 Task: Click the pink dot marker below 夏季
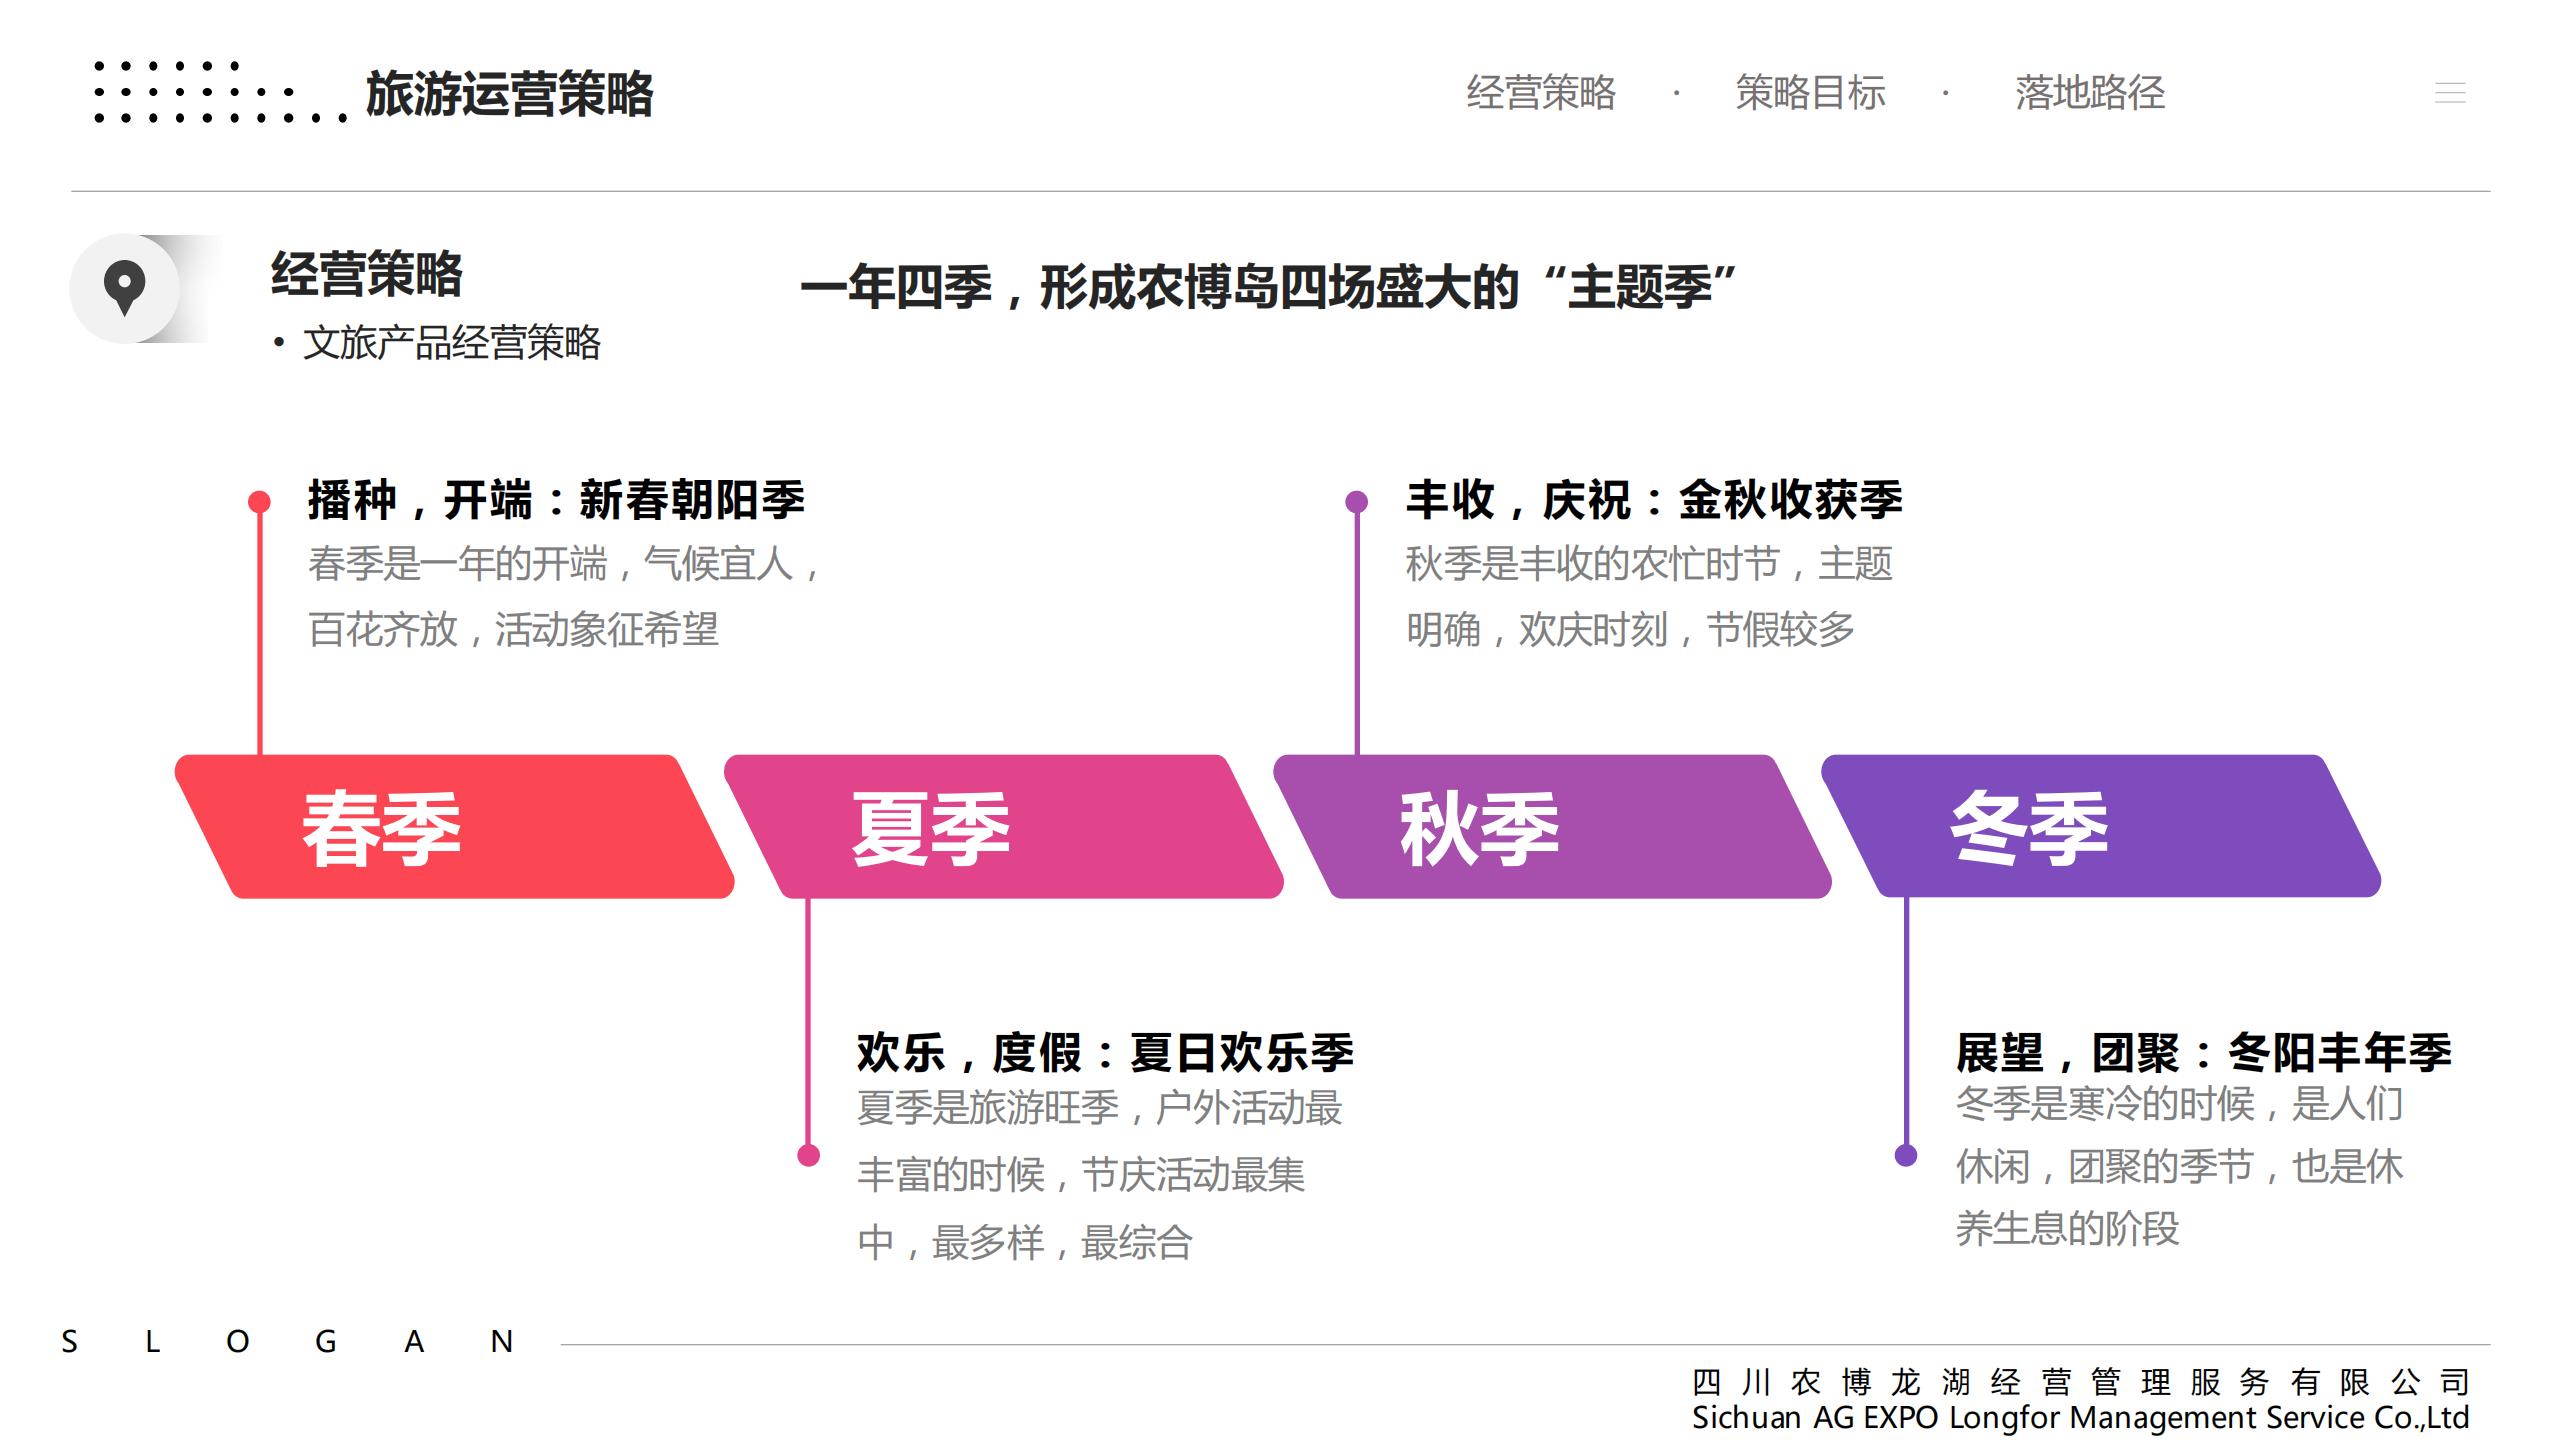click(x=808, y=1156)
